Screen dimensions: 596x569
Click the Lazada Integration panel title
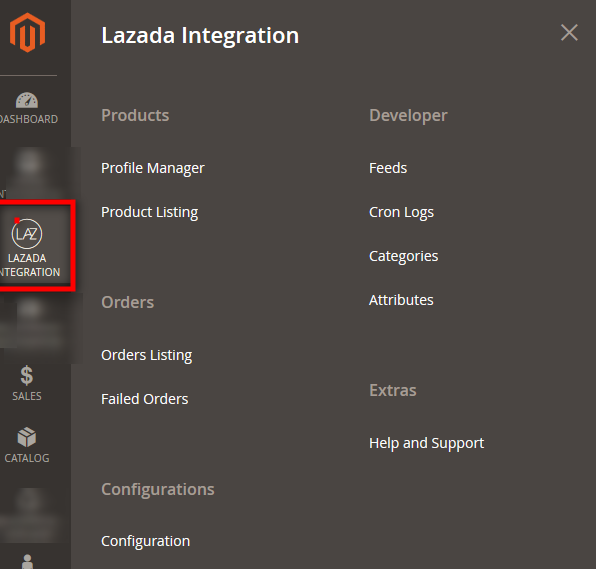pos(200,36)
